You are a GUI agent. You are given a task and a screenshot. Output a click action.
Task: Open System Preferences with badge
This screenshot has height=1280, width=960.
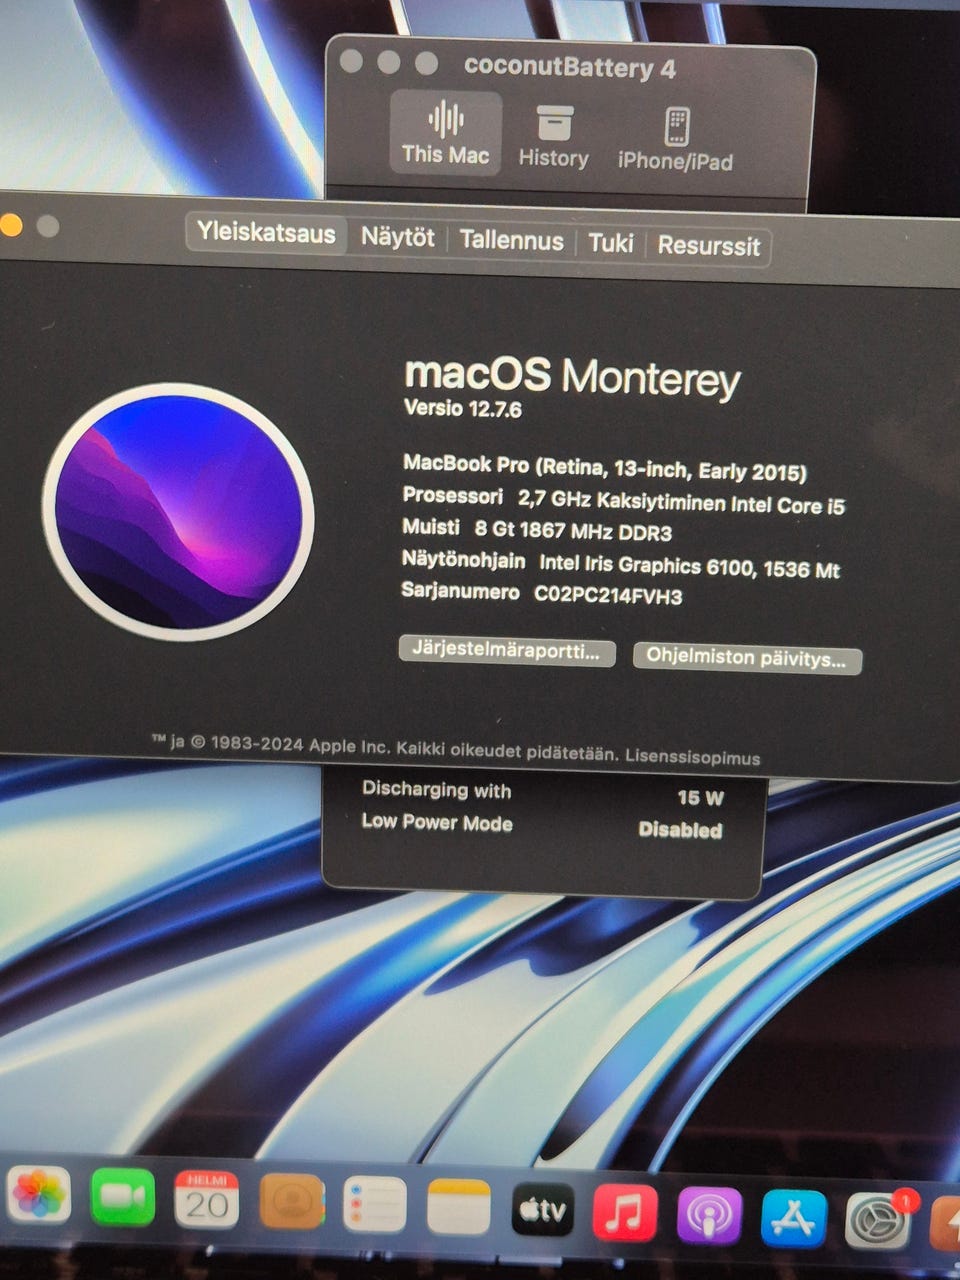pyautogui.click(x=878, y=1220)
